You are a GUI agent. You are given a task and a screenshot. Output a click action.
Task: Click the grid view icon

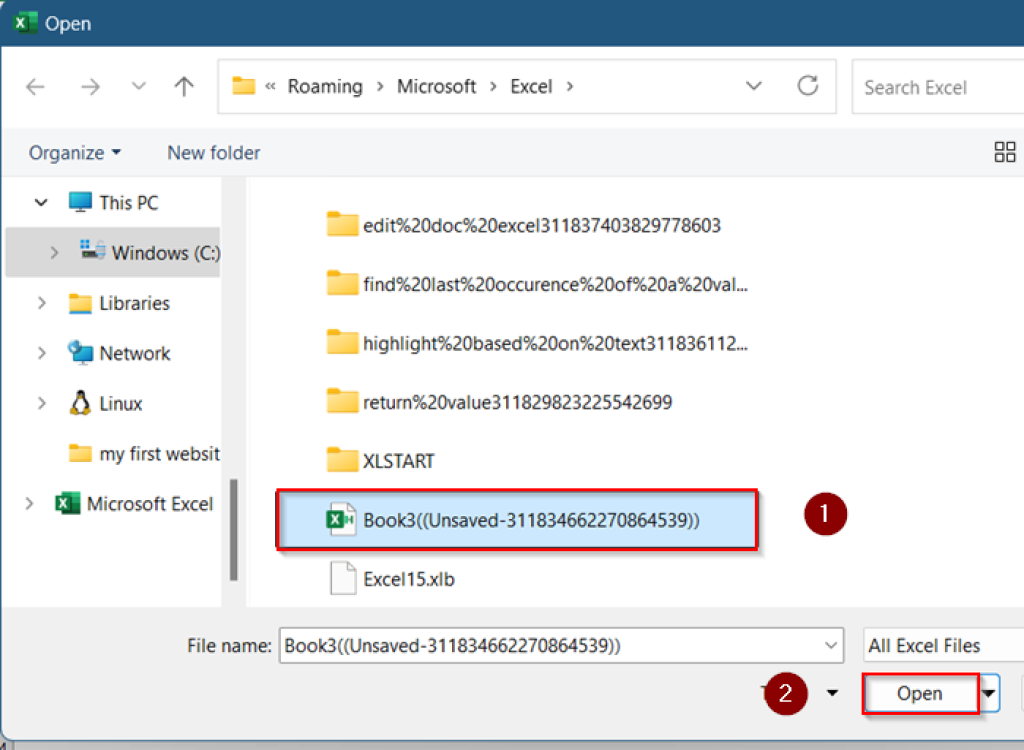pyautogui.click(x=1005, y=152)
